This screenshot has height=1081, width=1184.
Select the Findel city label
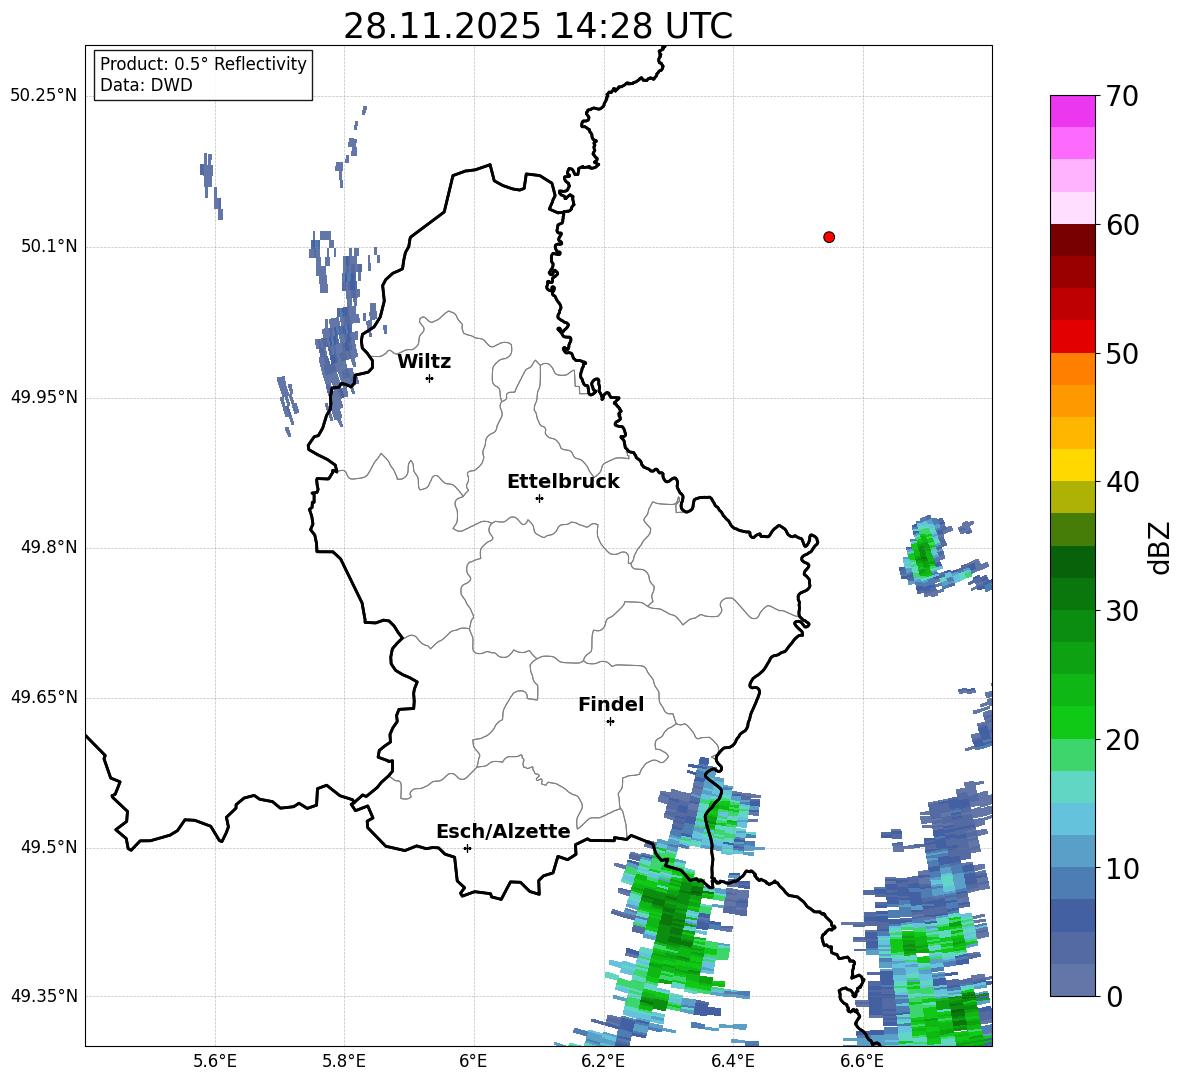point(611,704)
